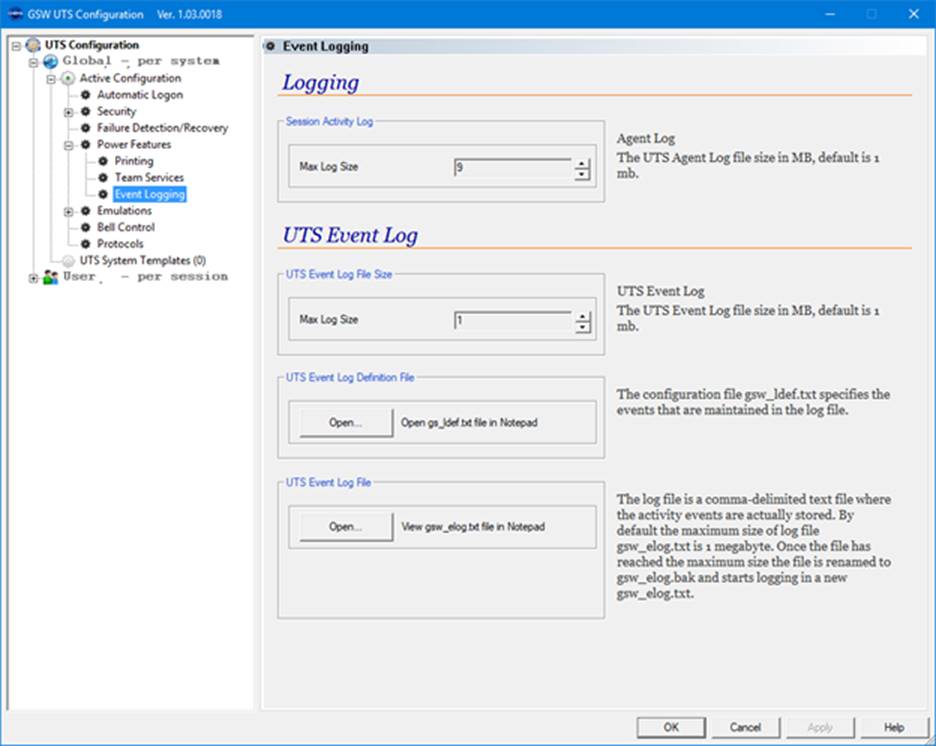
Task: Click the 'UTS Event Log' section heading
Action: coord(350,235)
